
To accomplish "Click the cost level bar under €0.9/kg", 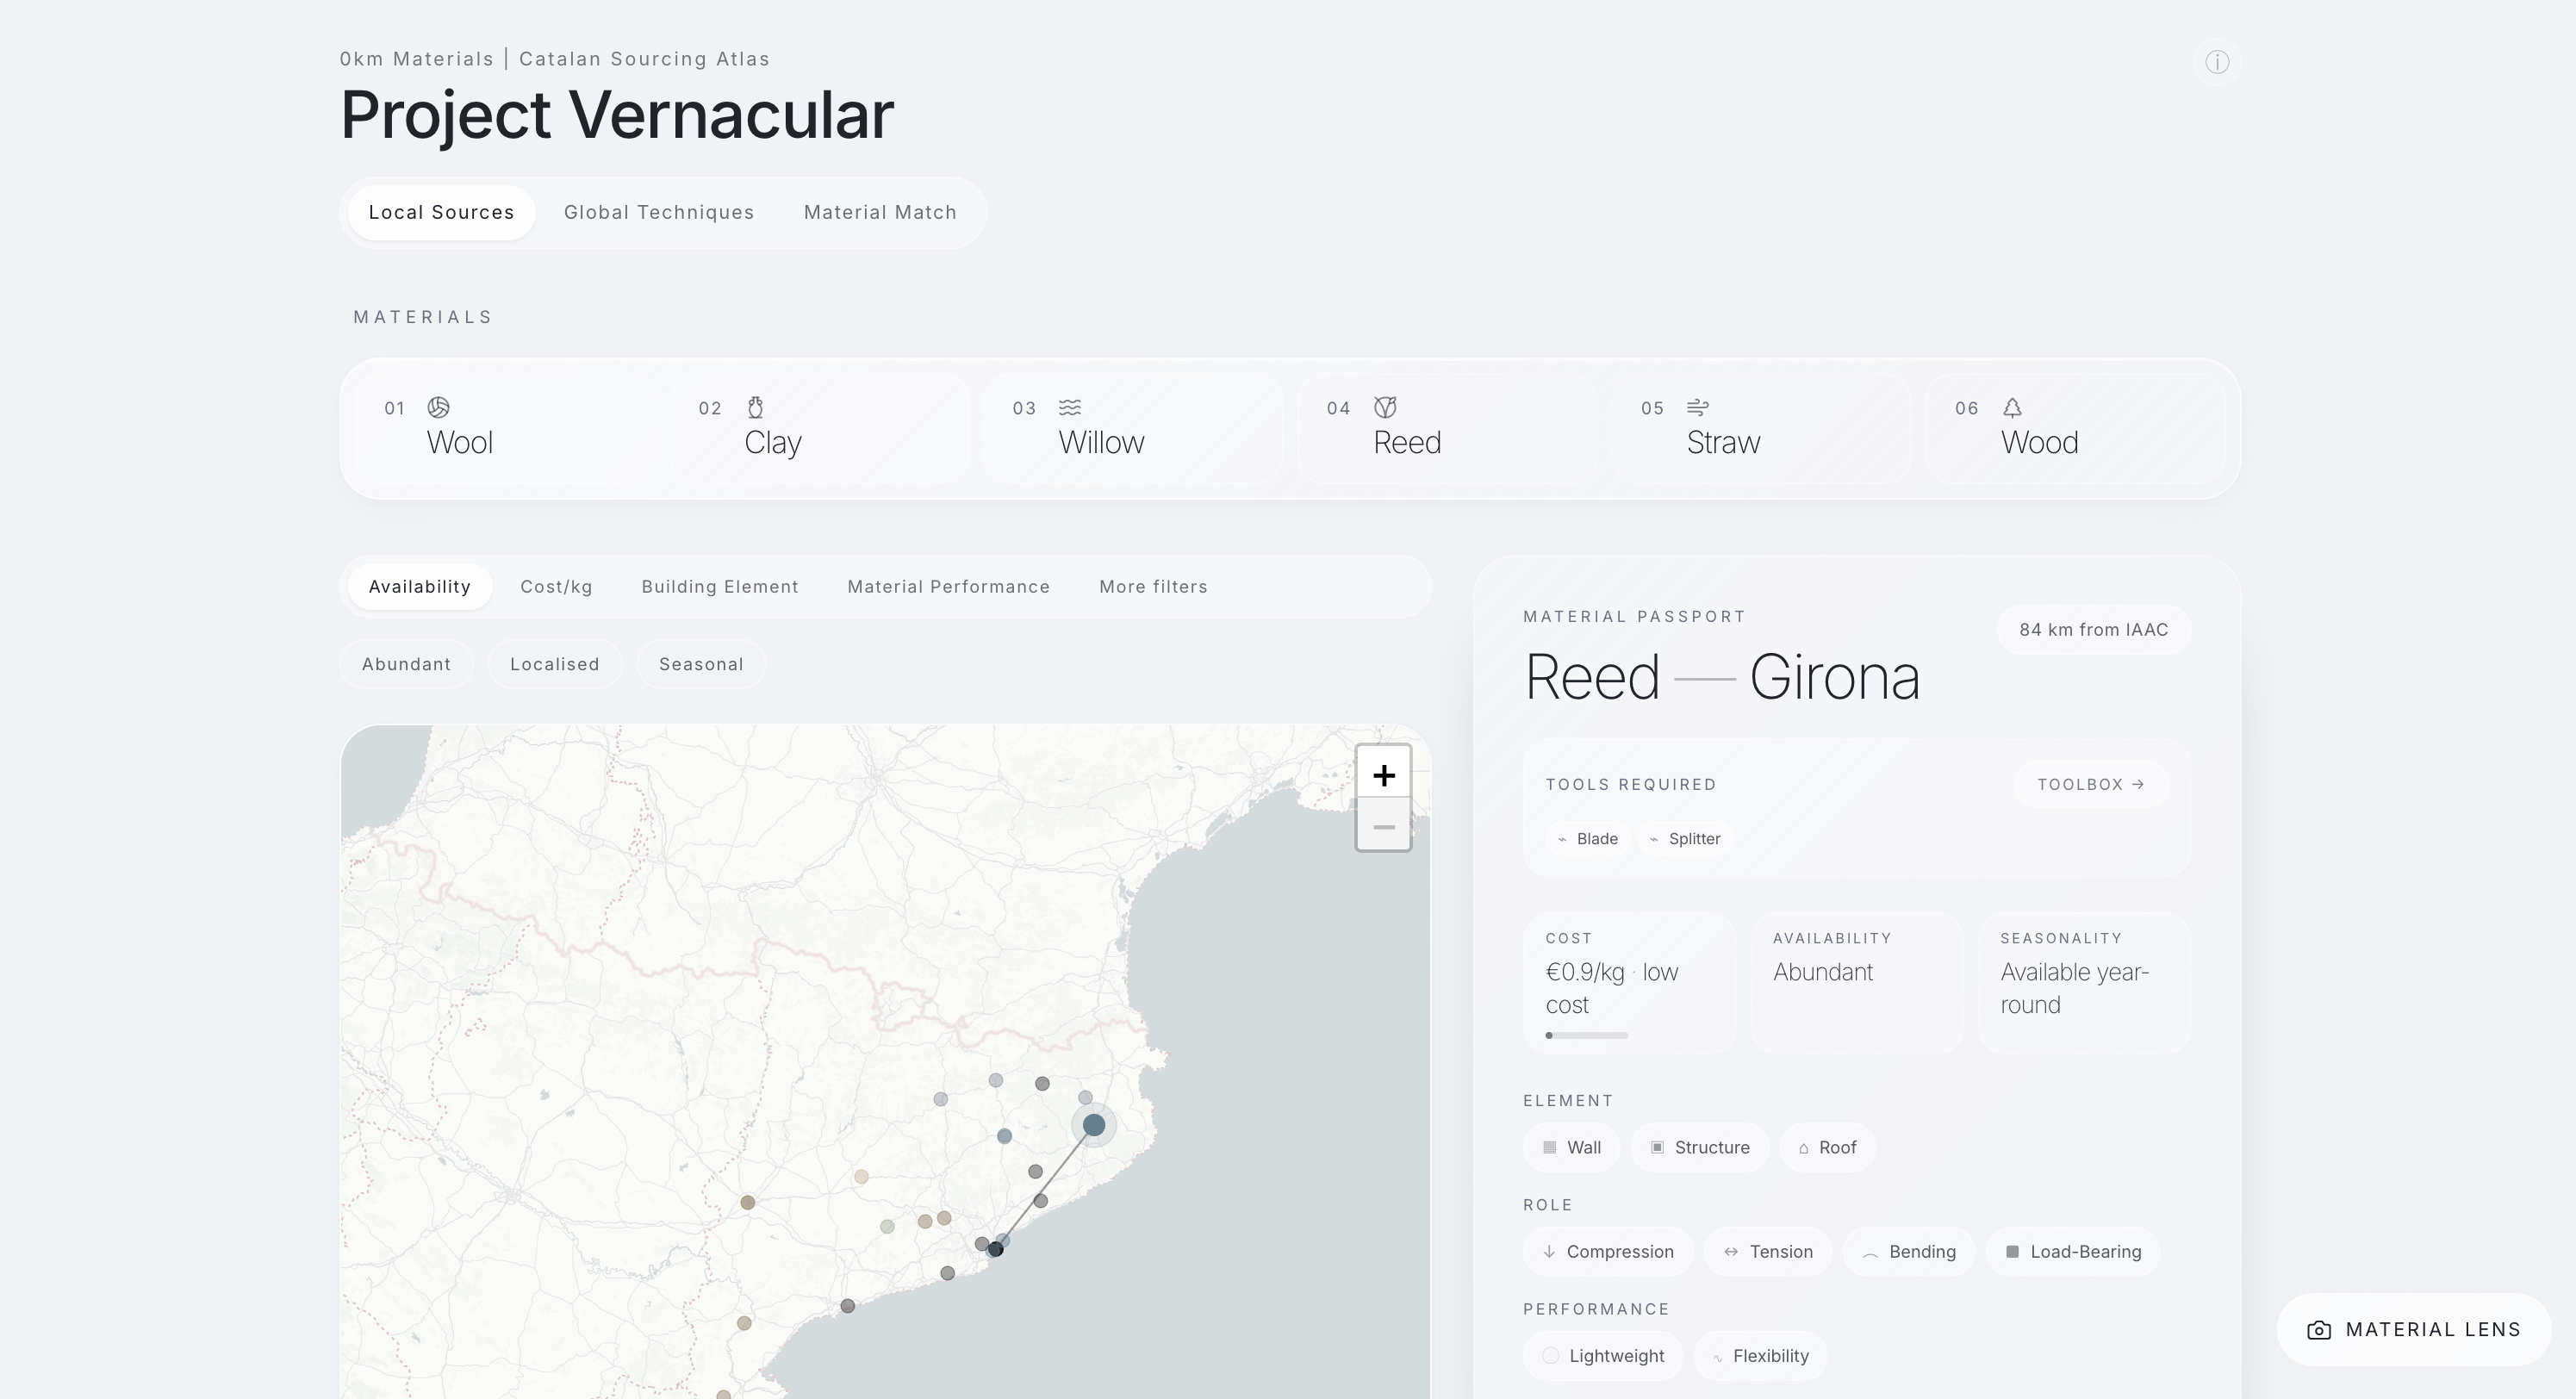I will coord(1586,1035).
